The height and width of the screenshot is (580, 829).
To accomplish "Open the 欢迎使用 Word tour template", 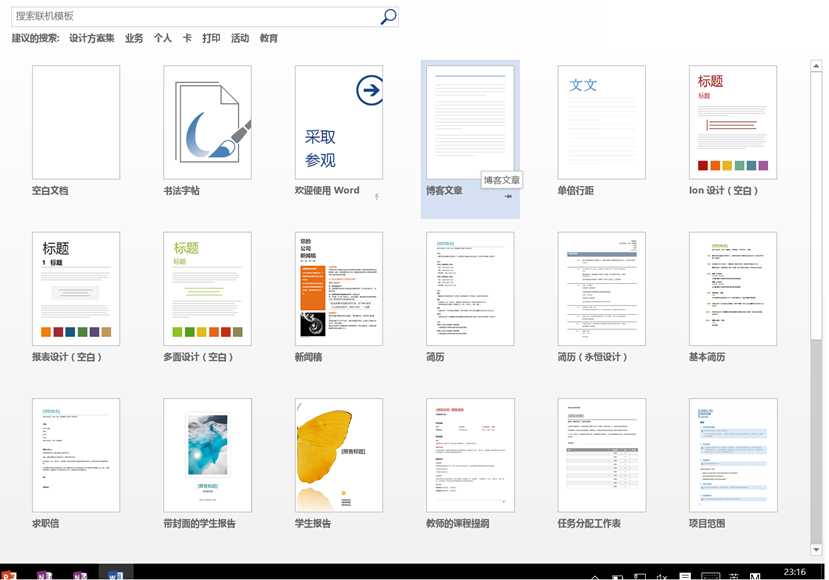I will pyautogui.click(x=339, y=122).
